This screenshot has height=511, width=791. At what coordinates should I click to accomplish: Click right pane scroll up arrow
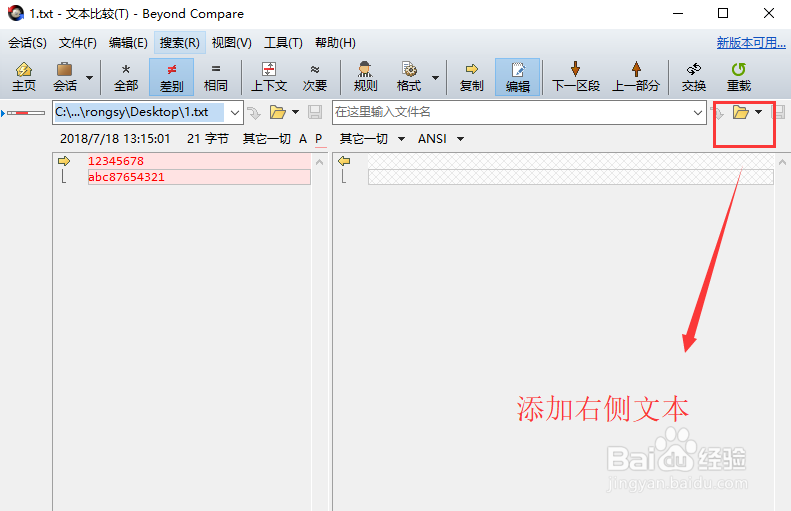point(782,162)
